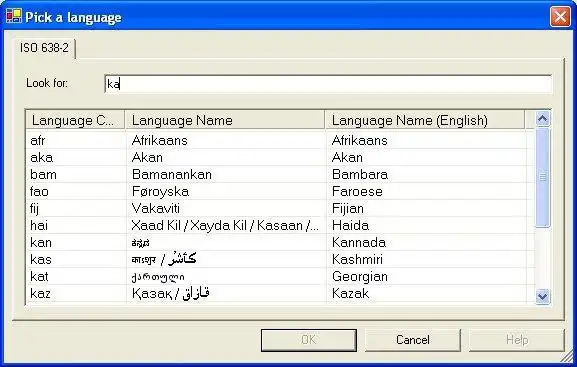Sort by the Language C... column header
The height and width of the screenshot is (367, 577).
(x=75, y=120)
